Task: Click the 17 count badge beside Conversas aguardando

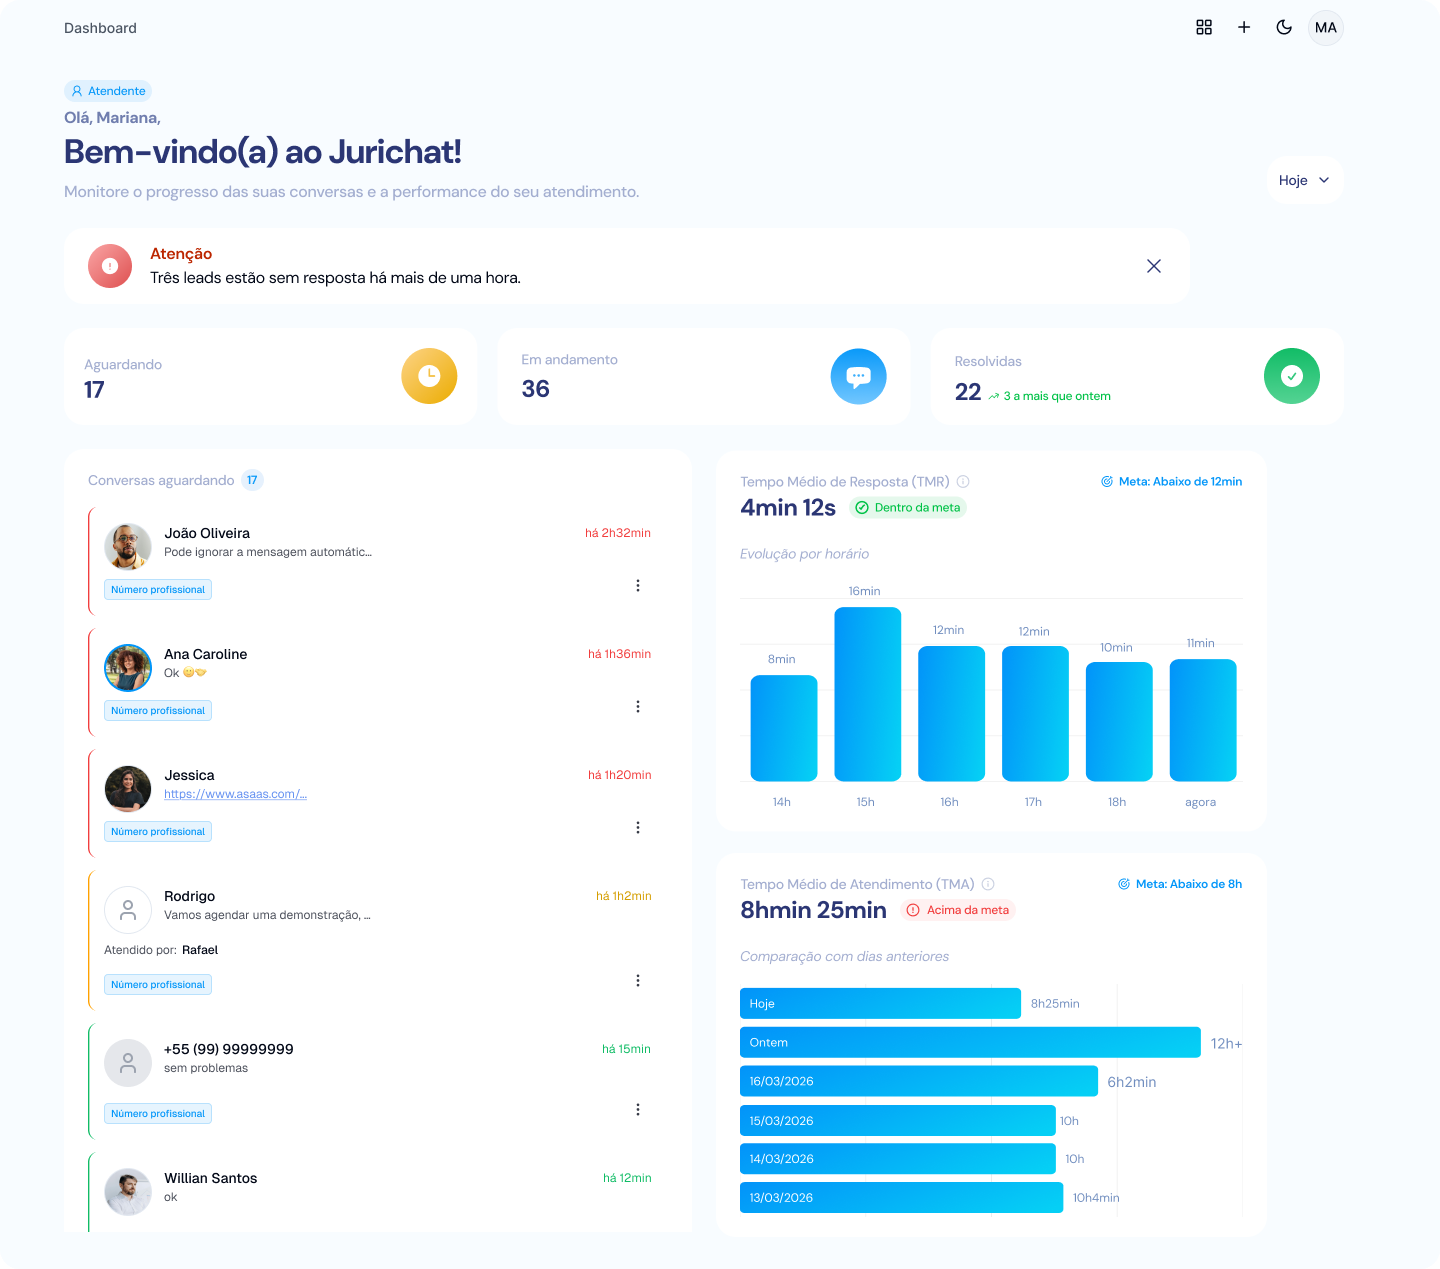Action: (x=252, y=480)
